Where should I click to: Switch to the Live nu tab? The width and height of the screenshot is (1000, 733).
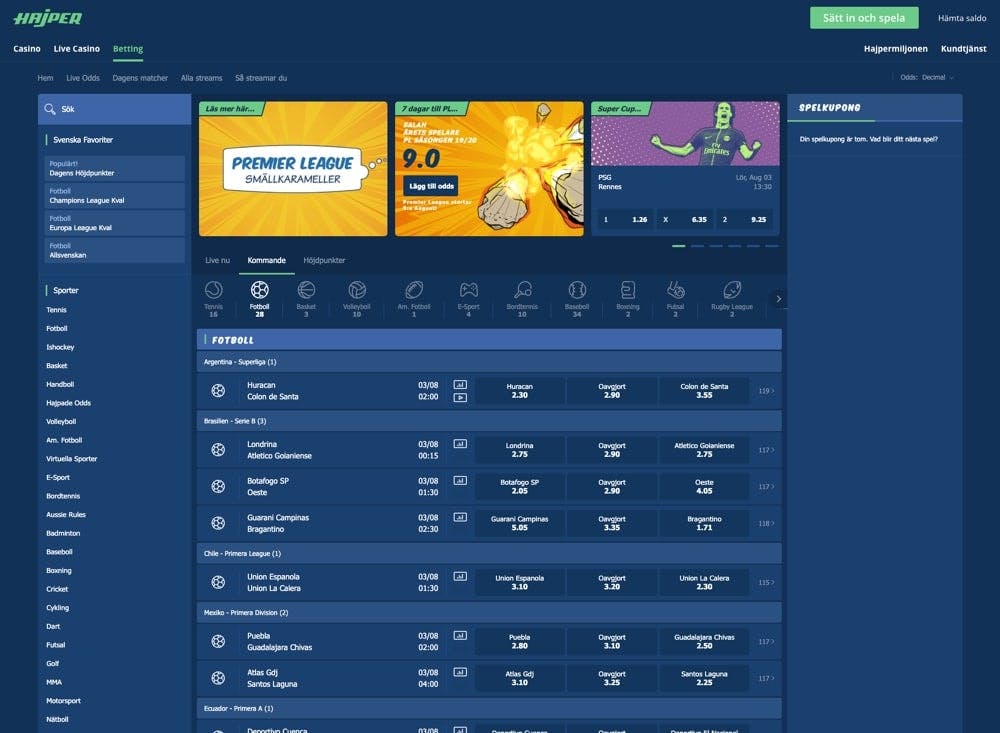tap(217, 260)
